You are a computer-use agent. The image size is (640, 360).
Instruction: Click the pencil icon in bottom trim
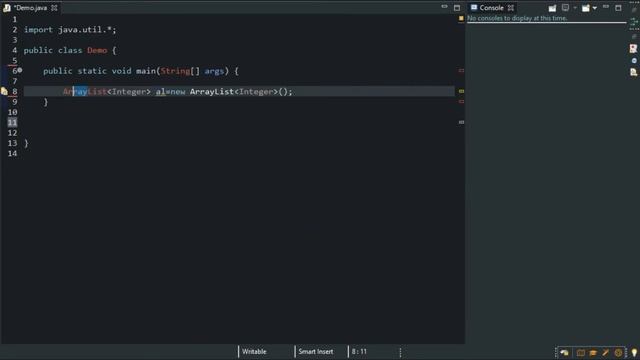click(605, 352)
